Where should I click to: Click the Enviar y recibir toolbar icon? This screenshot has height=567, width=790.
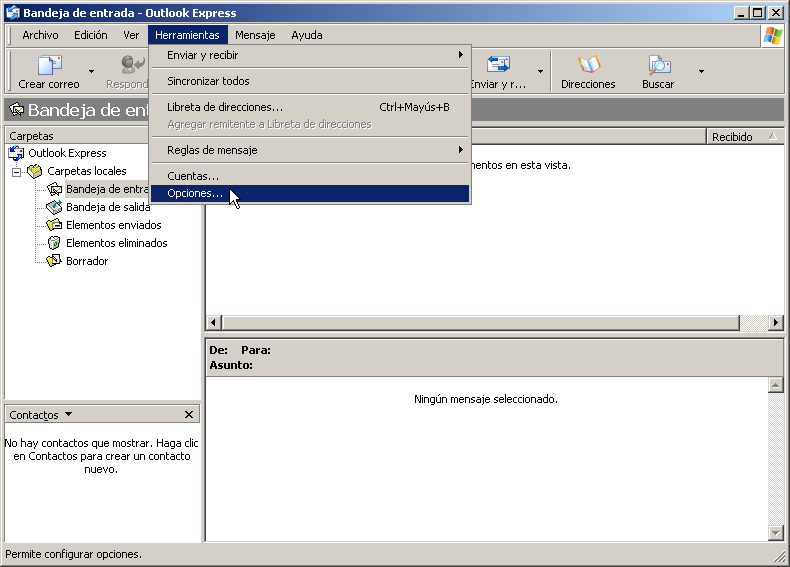coord(498,65)
